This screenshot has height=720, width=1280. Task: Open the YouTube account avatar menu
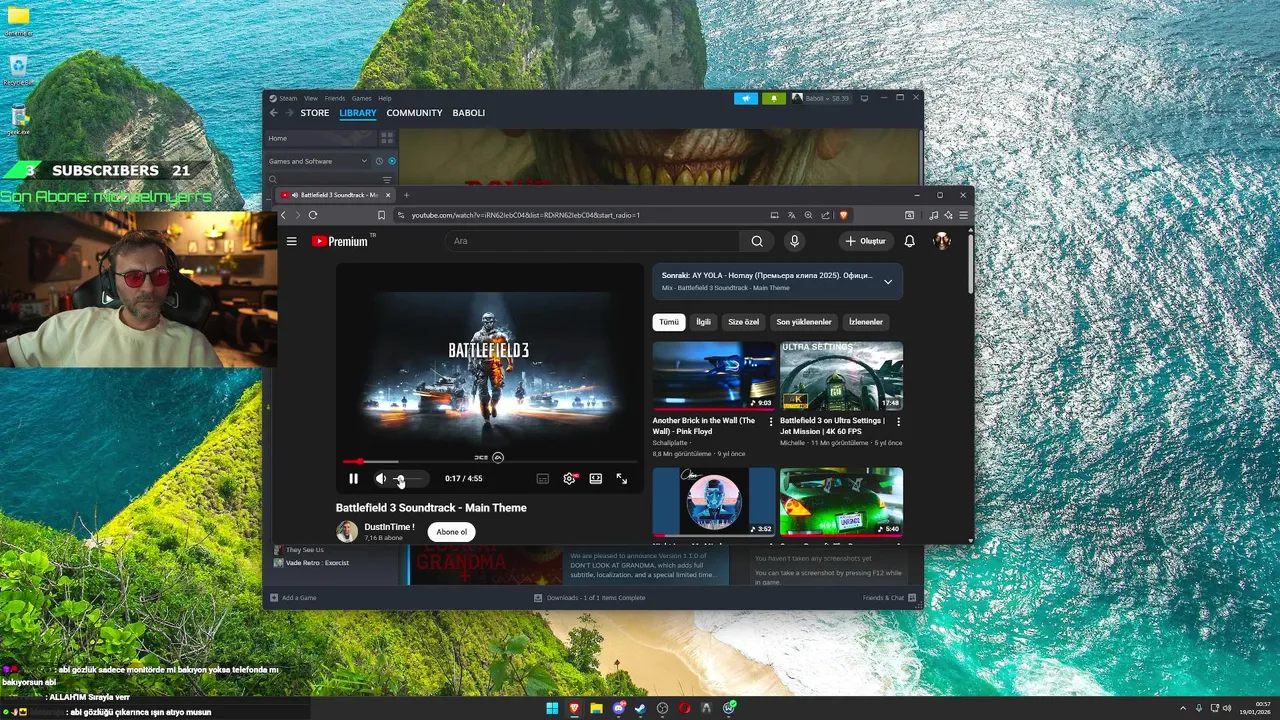point(942,241)
